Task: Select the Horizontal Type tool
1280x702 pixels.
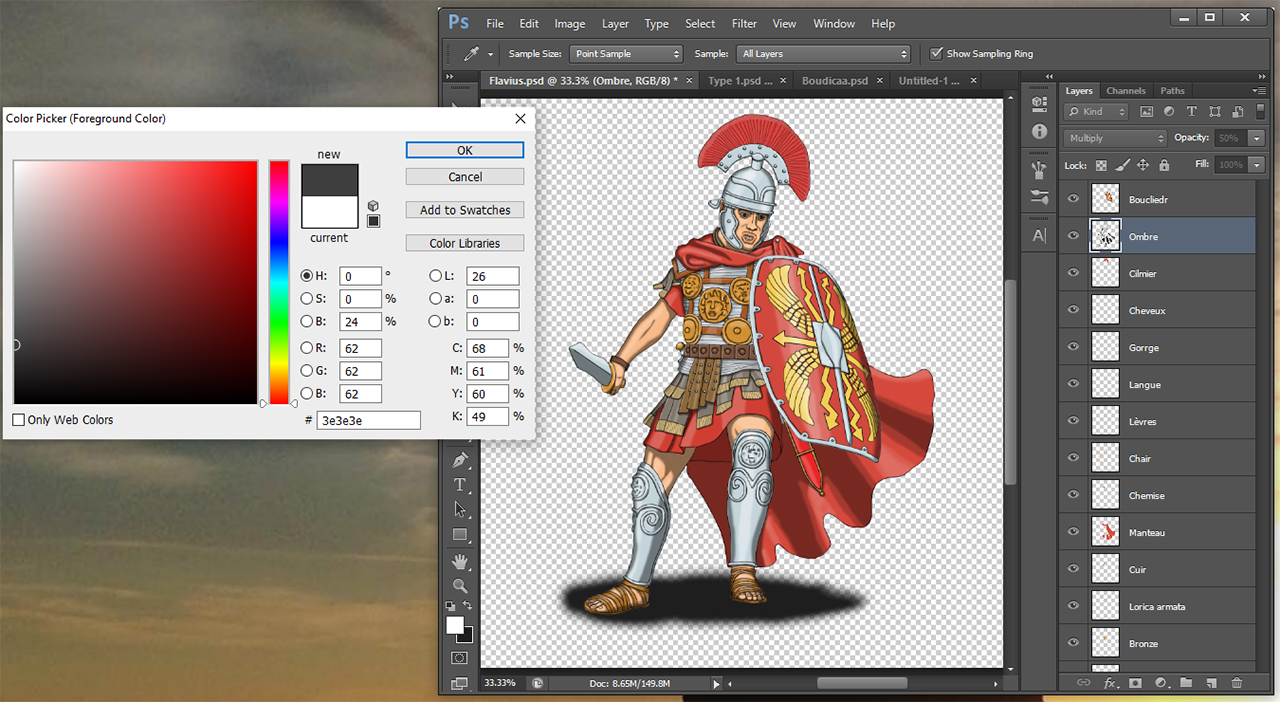Action: click(x=460, y=485)
